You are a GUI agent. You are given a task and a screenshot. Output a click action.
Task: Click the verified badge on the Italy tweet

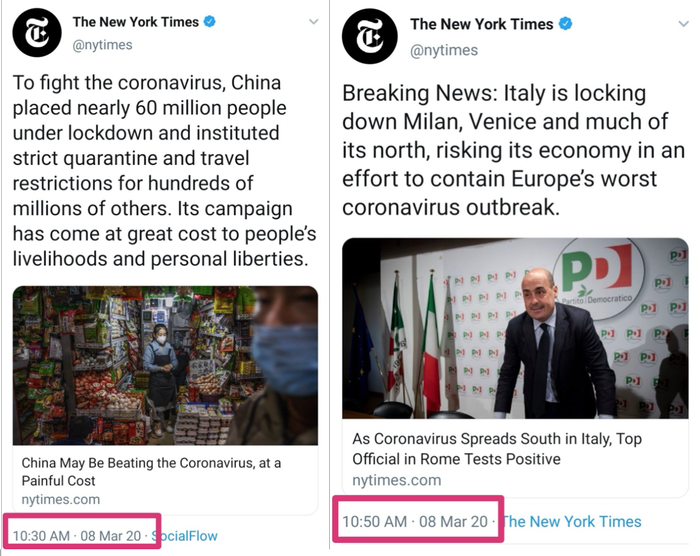click(x=565, y=24)
